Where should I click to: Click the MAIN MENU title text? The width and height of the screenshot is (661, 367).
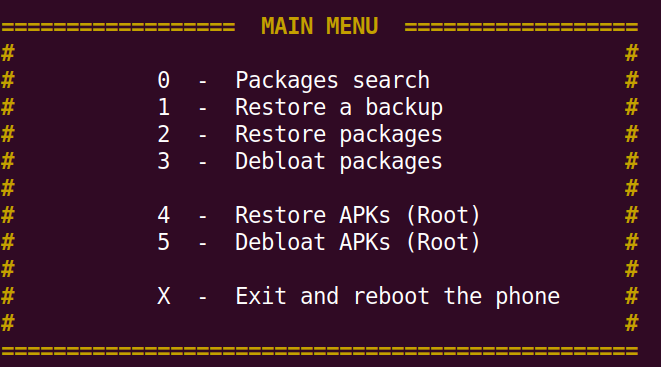pyautogui.click(x=319, y=26)
